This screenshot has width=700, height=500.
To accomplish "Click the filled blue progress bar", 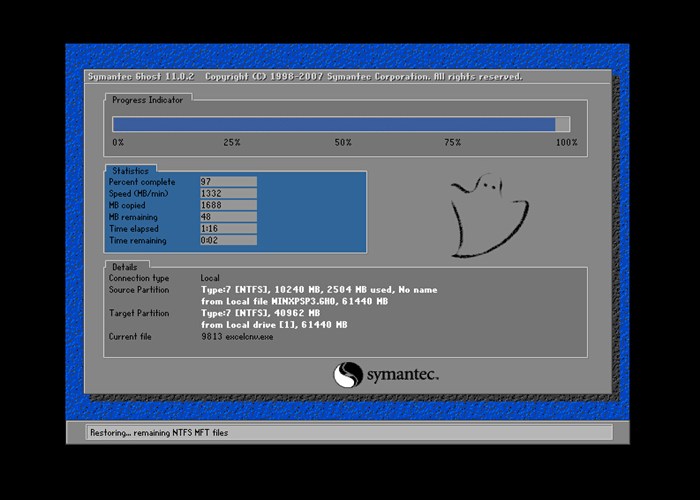I will pyautogui.click(x=333, y=124).
